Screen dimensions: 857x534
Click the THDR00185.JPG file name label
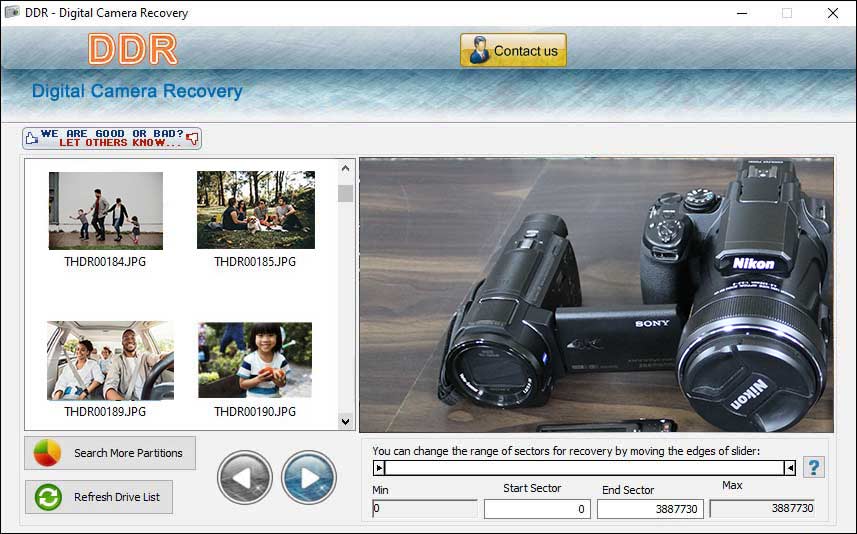click(x=255, y=262)
